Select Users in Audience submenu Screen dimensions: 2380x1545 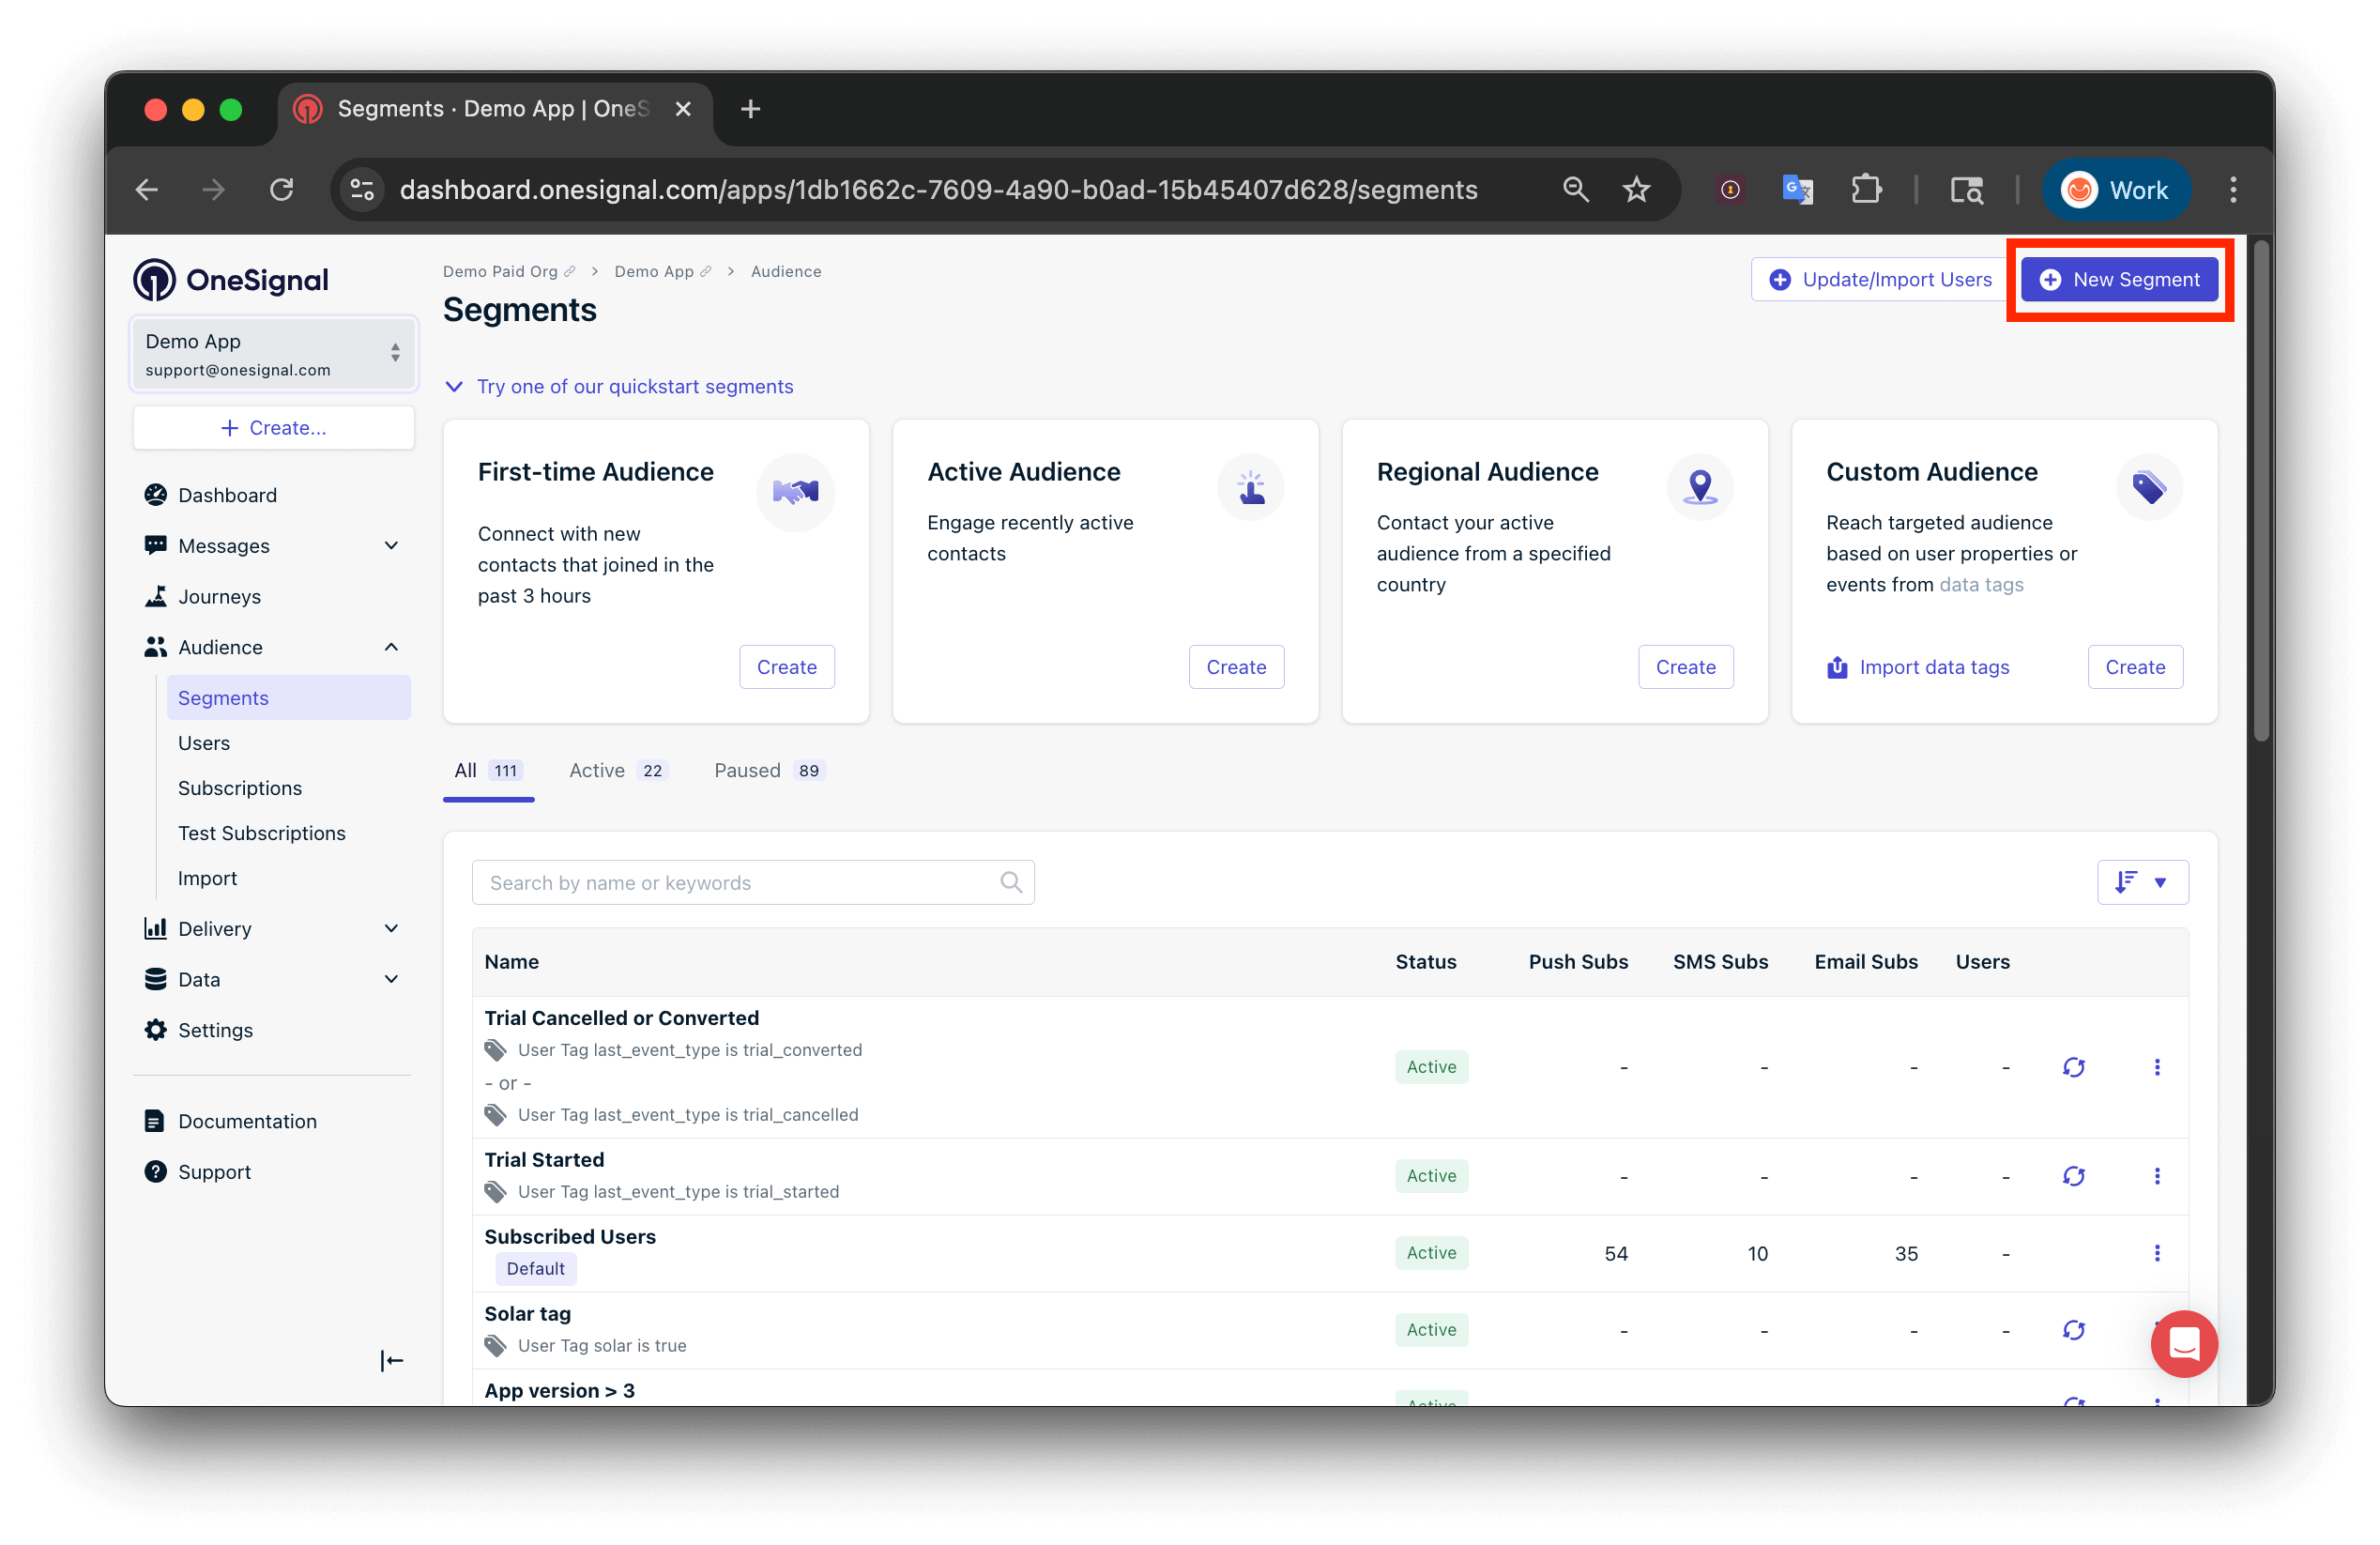click(204, 743)
